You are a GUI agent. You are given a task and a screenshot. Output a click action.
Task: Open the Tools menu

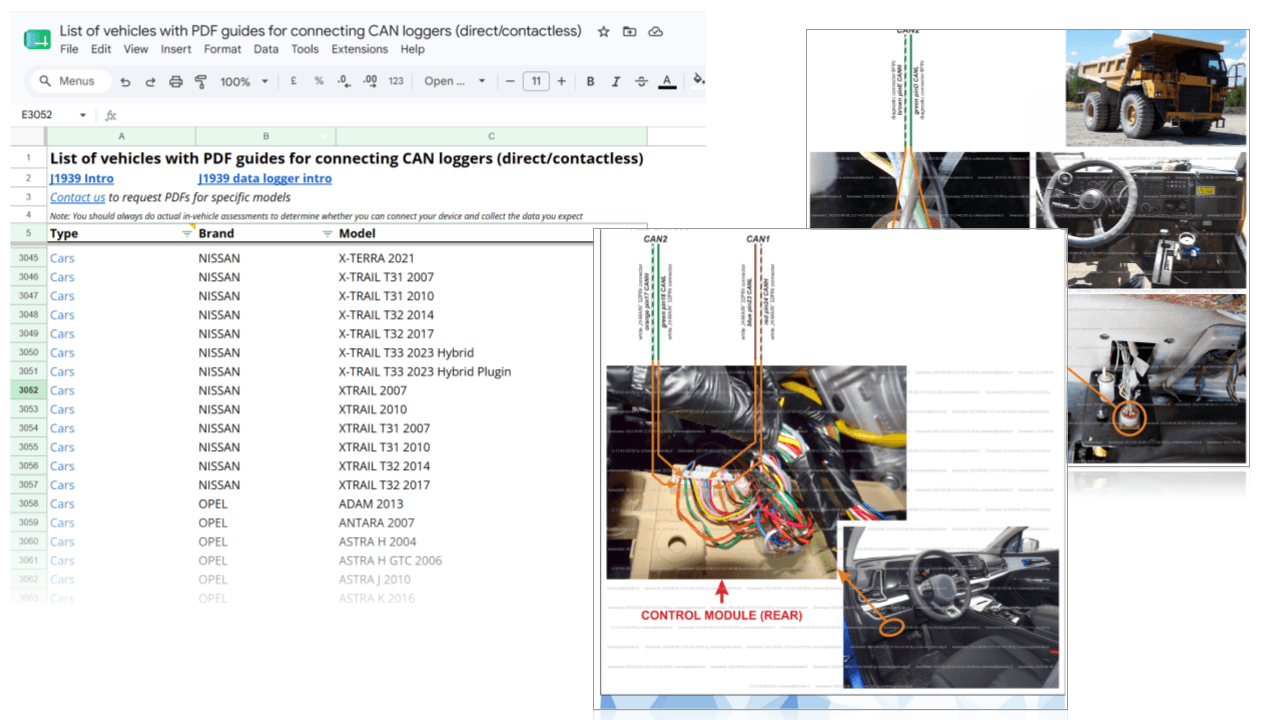pyautogui.click(x=305, y=49)
